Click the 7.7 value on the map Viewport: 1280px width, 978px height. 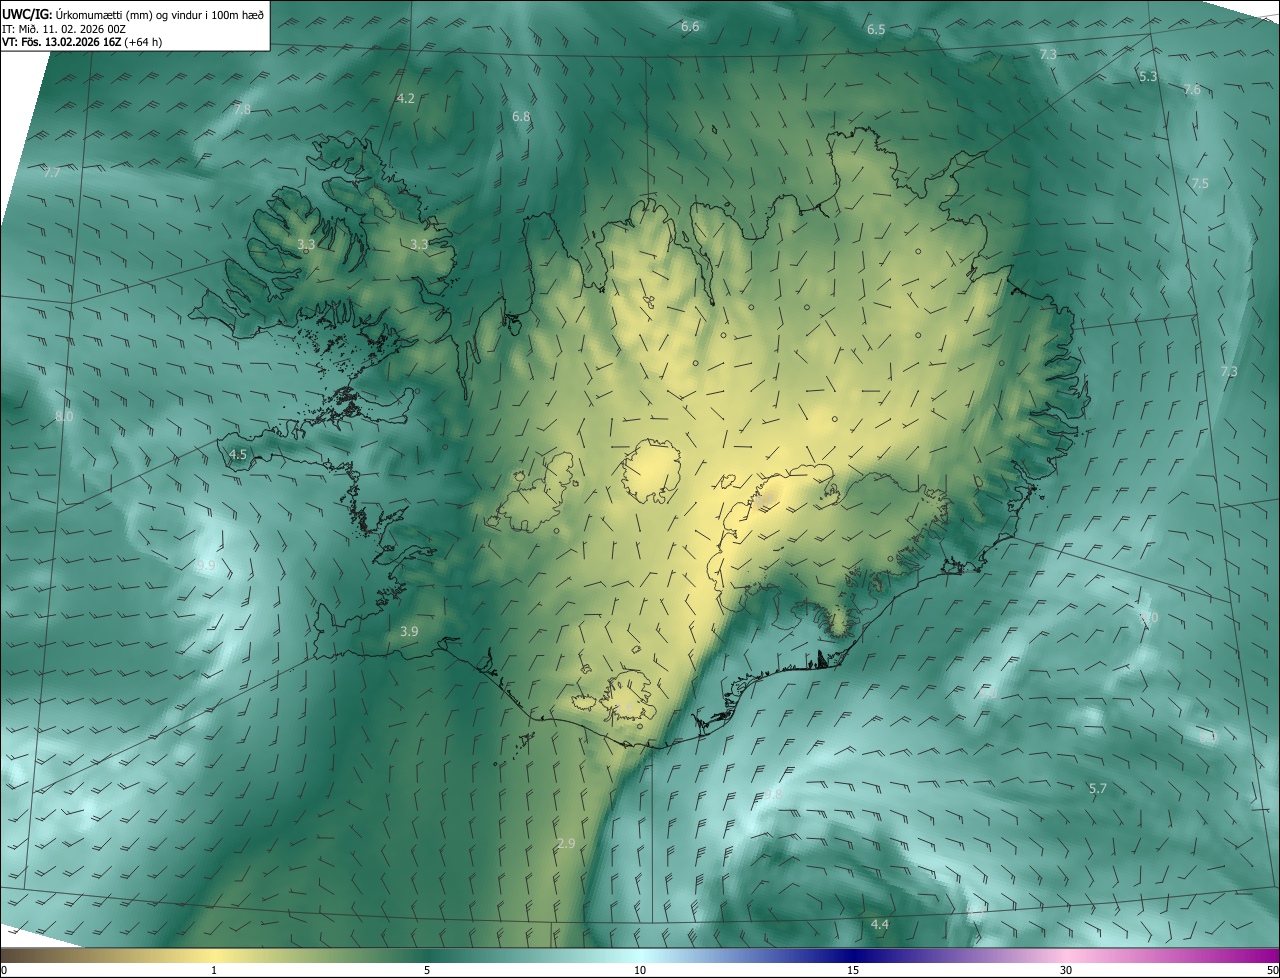pos(52,173)
